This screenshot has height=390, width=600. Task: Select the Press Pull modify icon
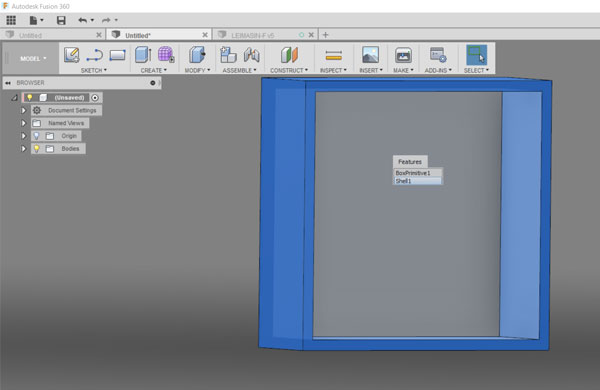pyautogui.click(x=197, y=55)
